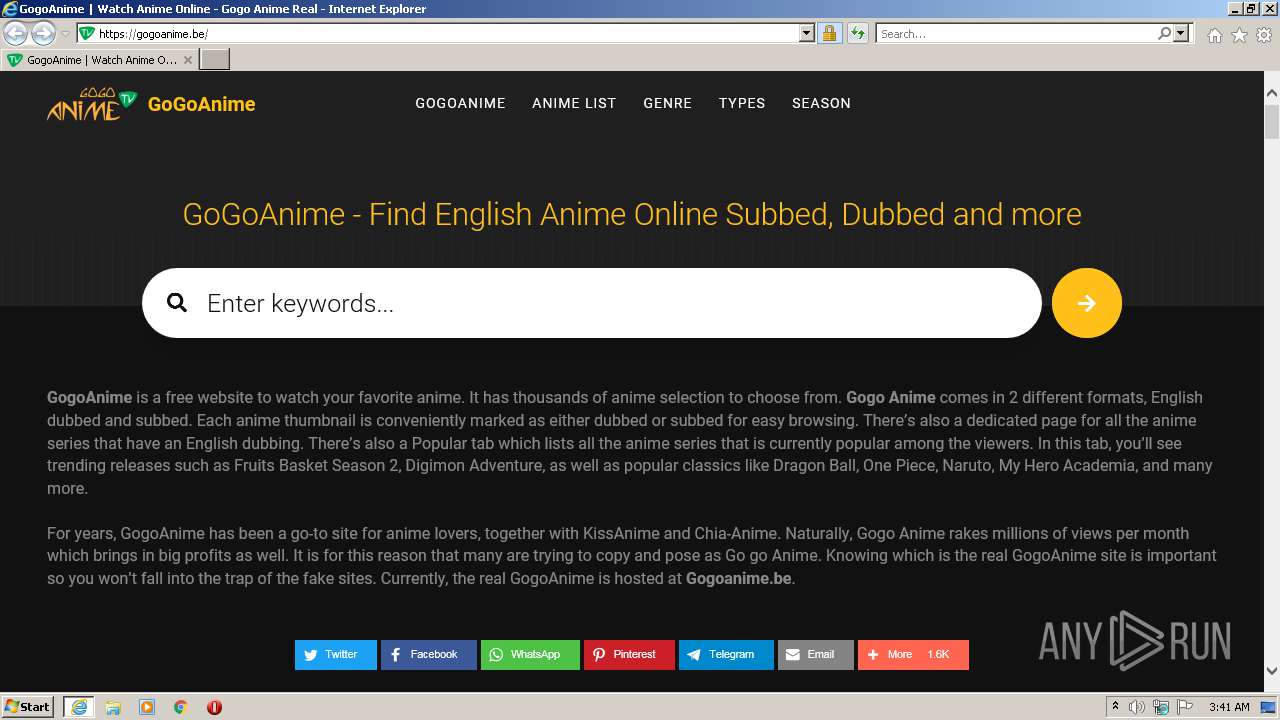The height and width of the screenshot is (720, 1280).
Task: Share the page via WhatsApp
Action: (x=530, y=655)
